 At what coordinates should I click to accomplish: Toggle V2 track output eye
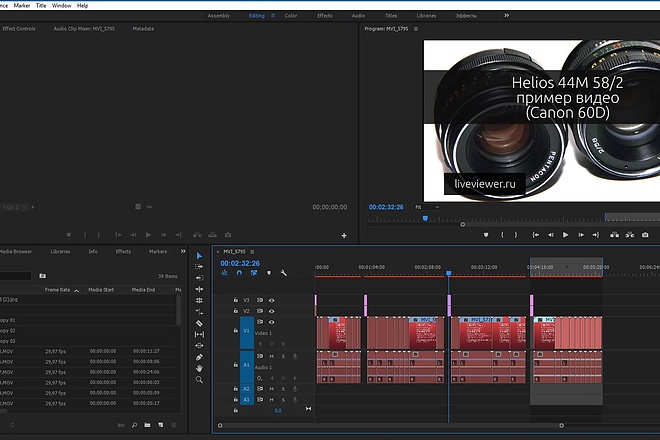point(271,311)
